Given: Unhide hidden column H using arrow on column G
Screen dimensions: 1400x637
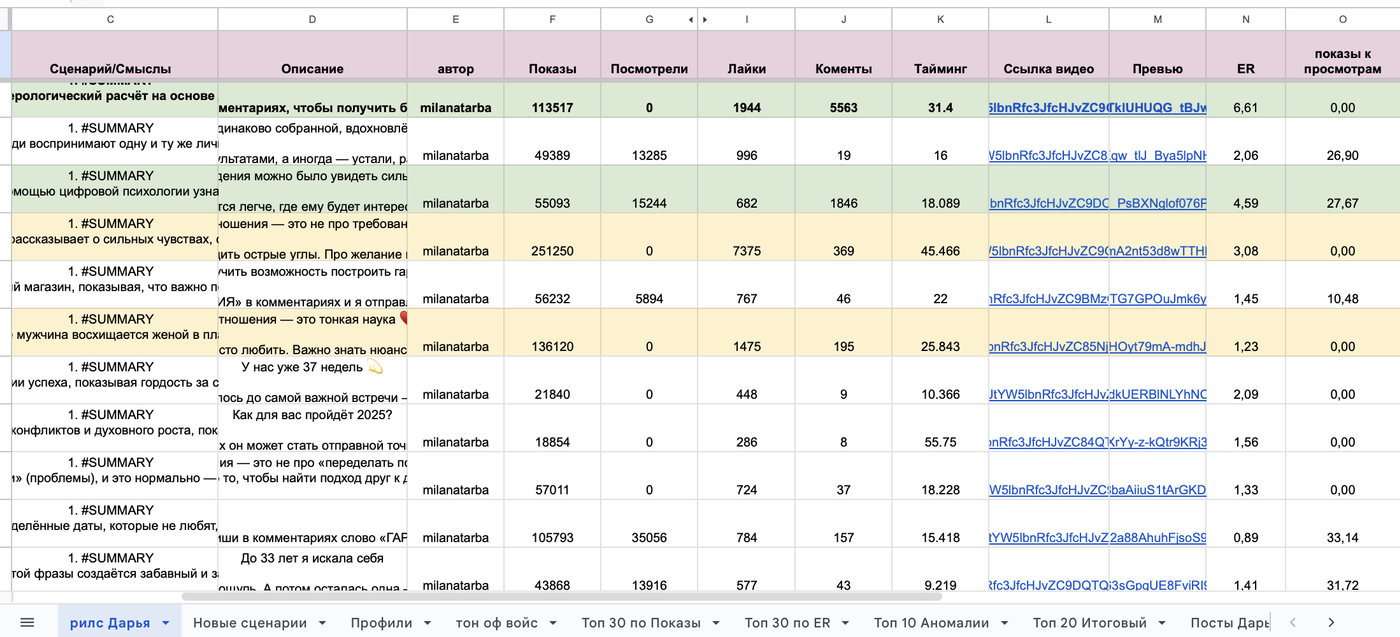Looking at the screenshot, I should click(x=690, y=19).
